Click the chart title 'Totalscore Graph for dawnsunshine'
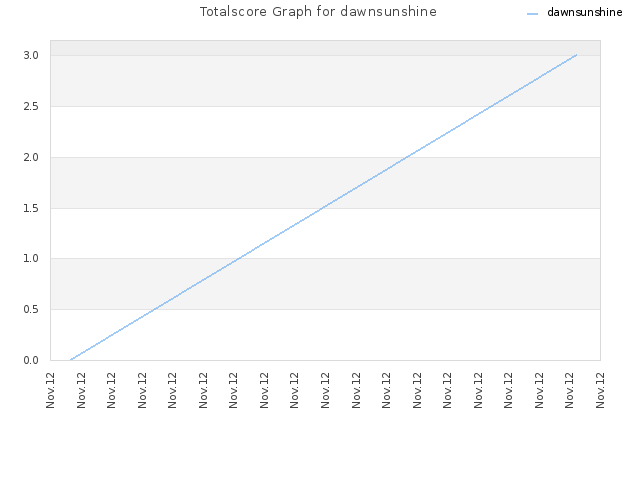 (x=318, y=11)
